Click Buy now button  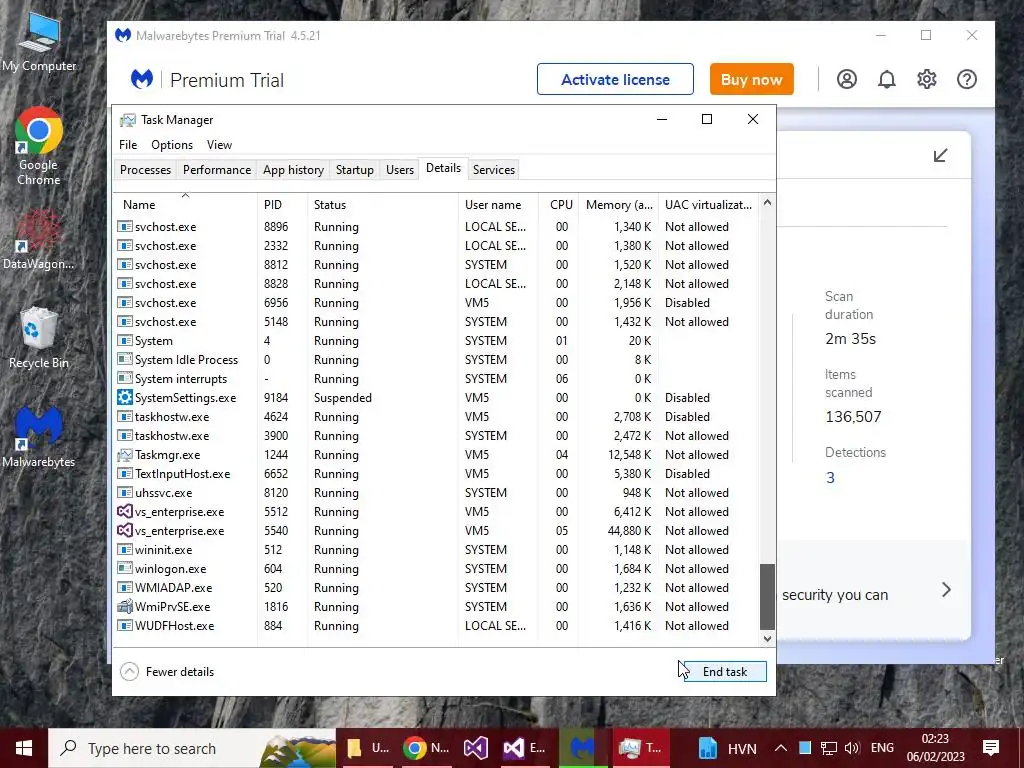[752, 79]
